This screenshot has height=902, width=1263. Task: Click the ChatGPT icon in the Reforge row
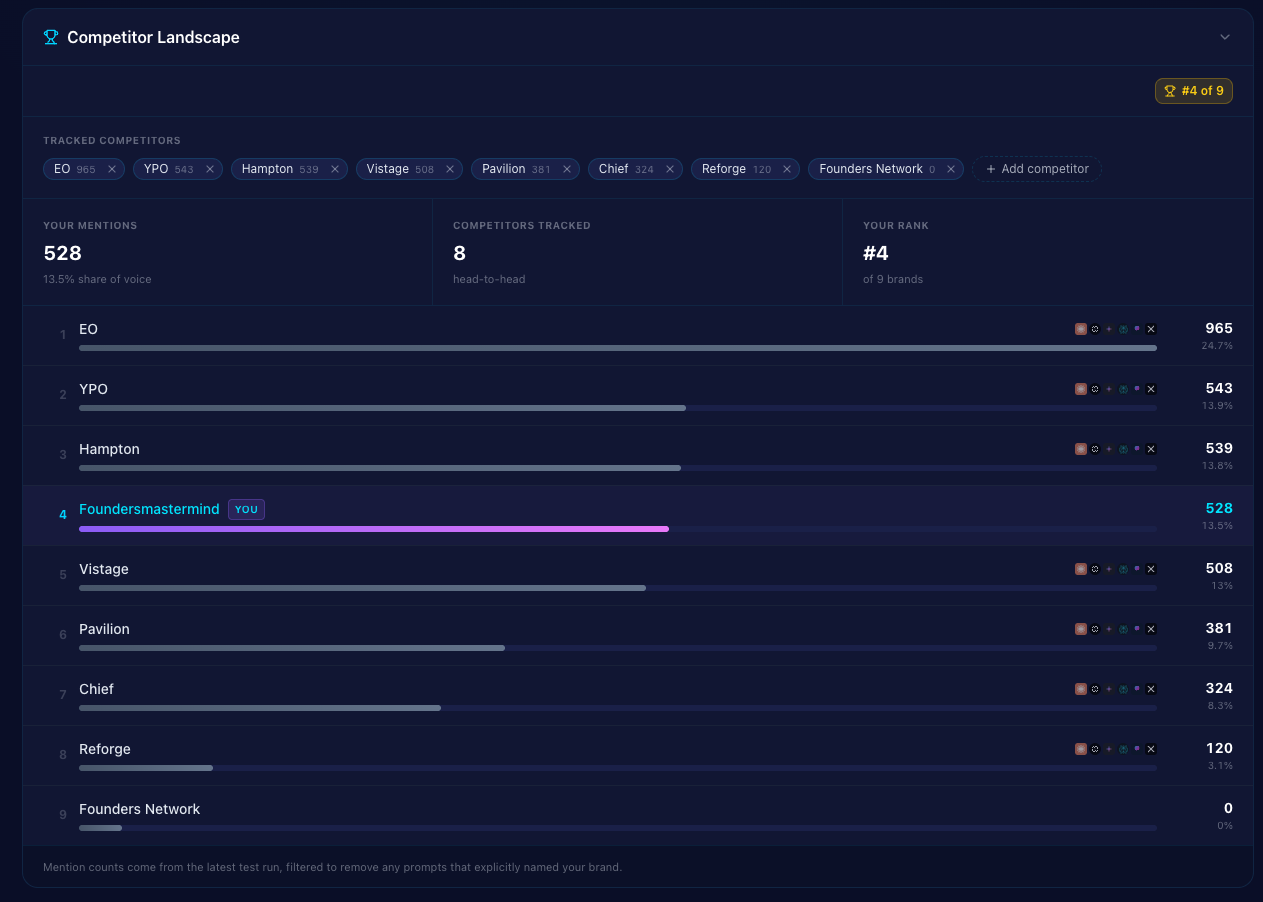(1095, 749)
